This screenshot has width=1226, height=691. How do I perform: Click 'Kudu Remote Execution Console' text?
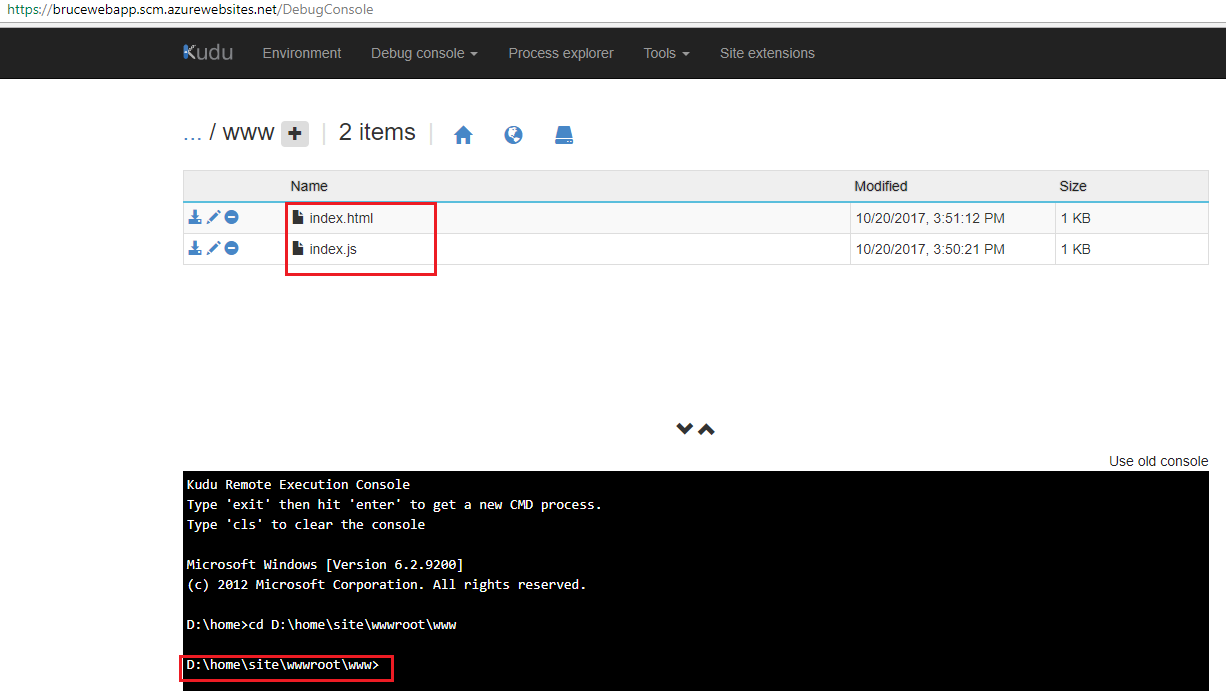tap(298, 484)
